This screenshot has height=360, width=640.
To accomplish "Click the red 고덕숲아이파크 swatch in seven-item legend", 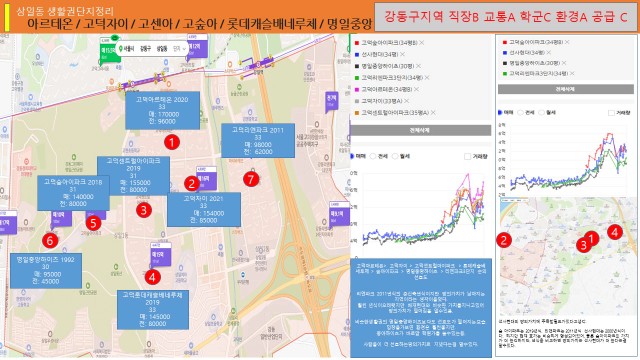I will click(357, 43).
